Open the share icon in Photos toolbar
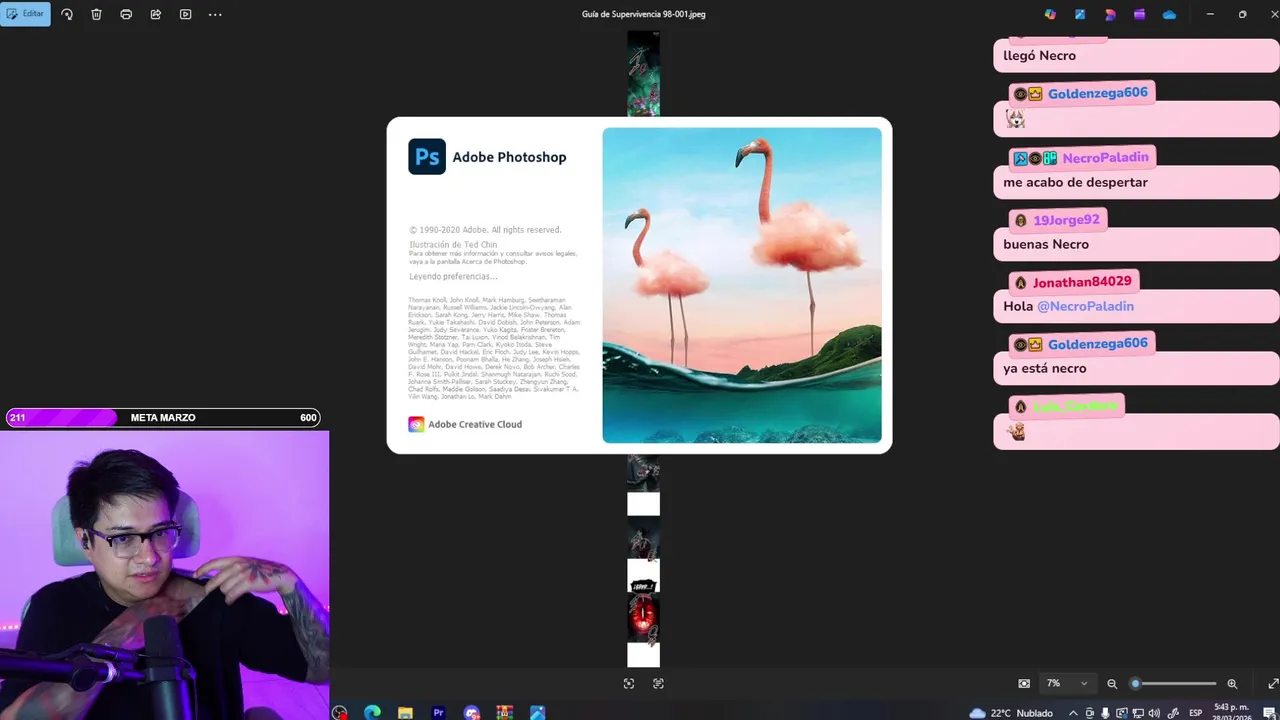This screenshot has width=1280, height=720. (156, 14)
